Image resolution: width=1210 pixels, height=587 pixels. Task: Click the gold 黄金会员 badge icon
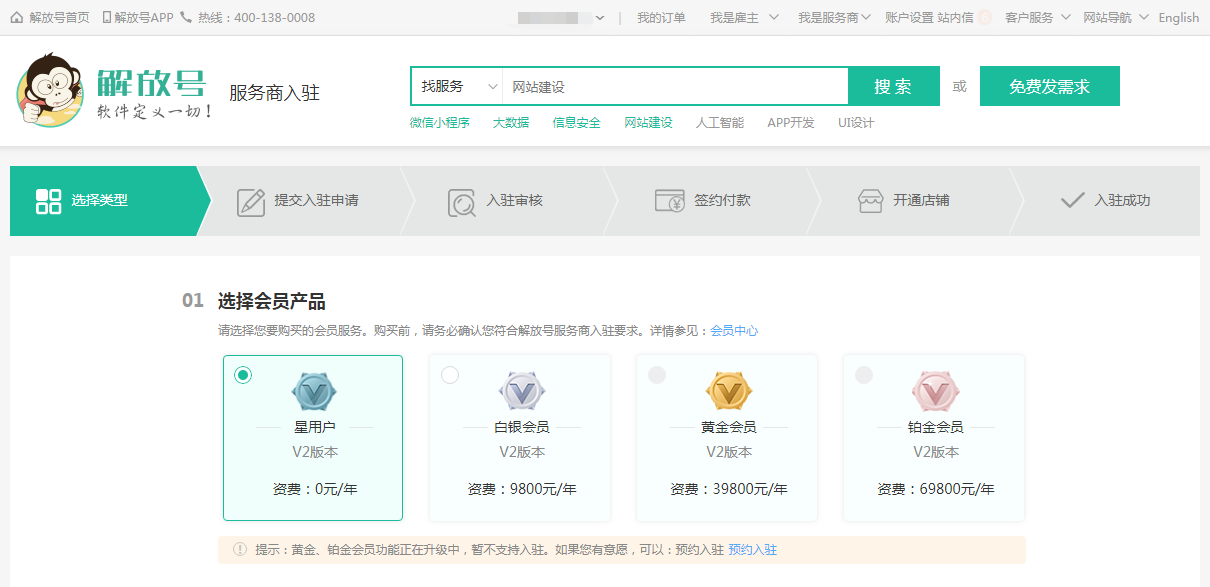pos(728,392)
